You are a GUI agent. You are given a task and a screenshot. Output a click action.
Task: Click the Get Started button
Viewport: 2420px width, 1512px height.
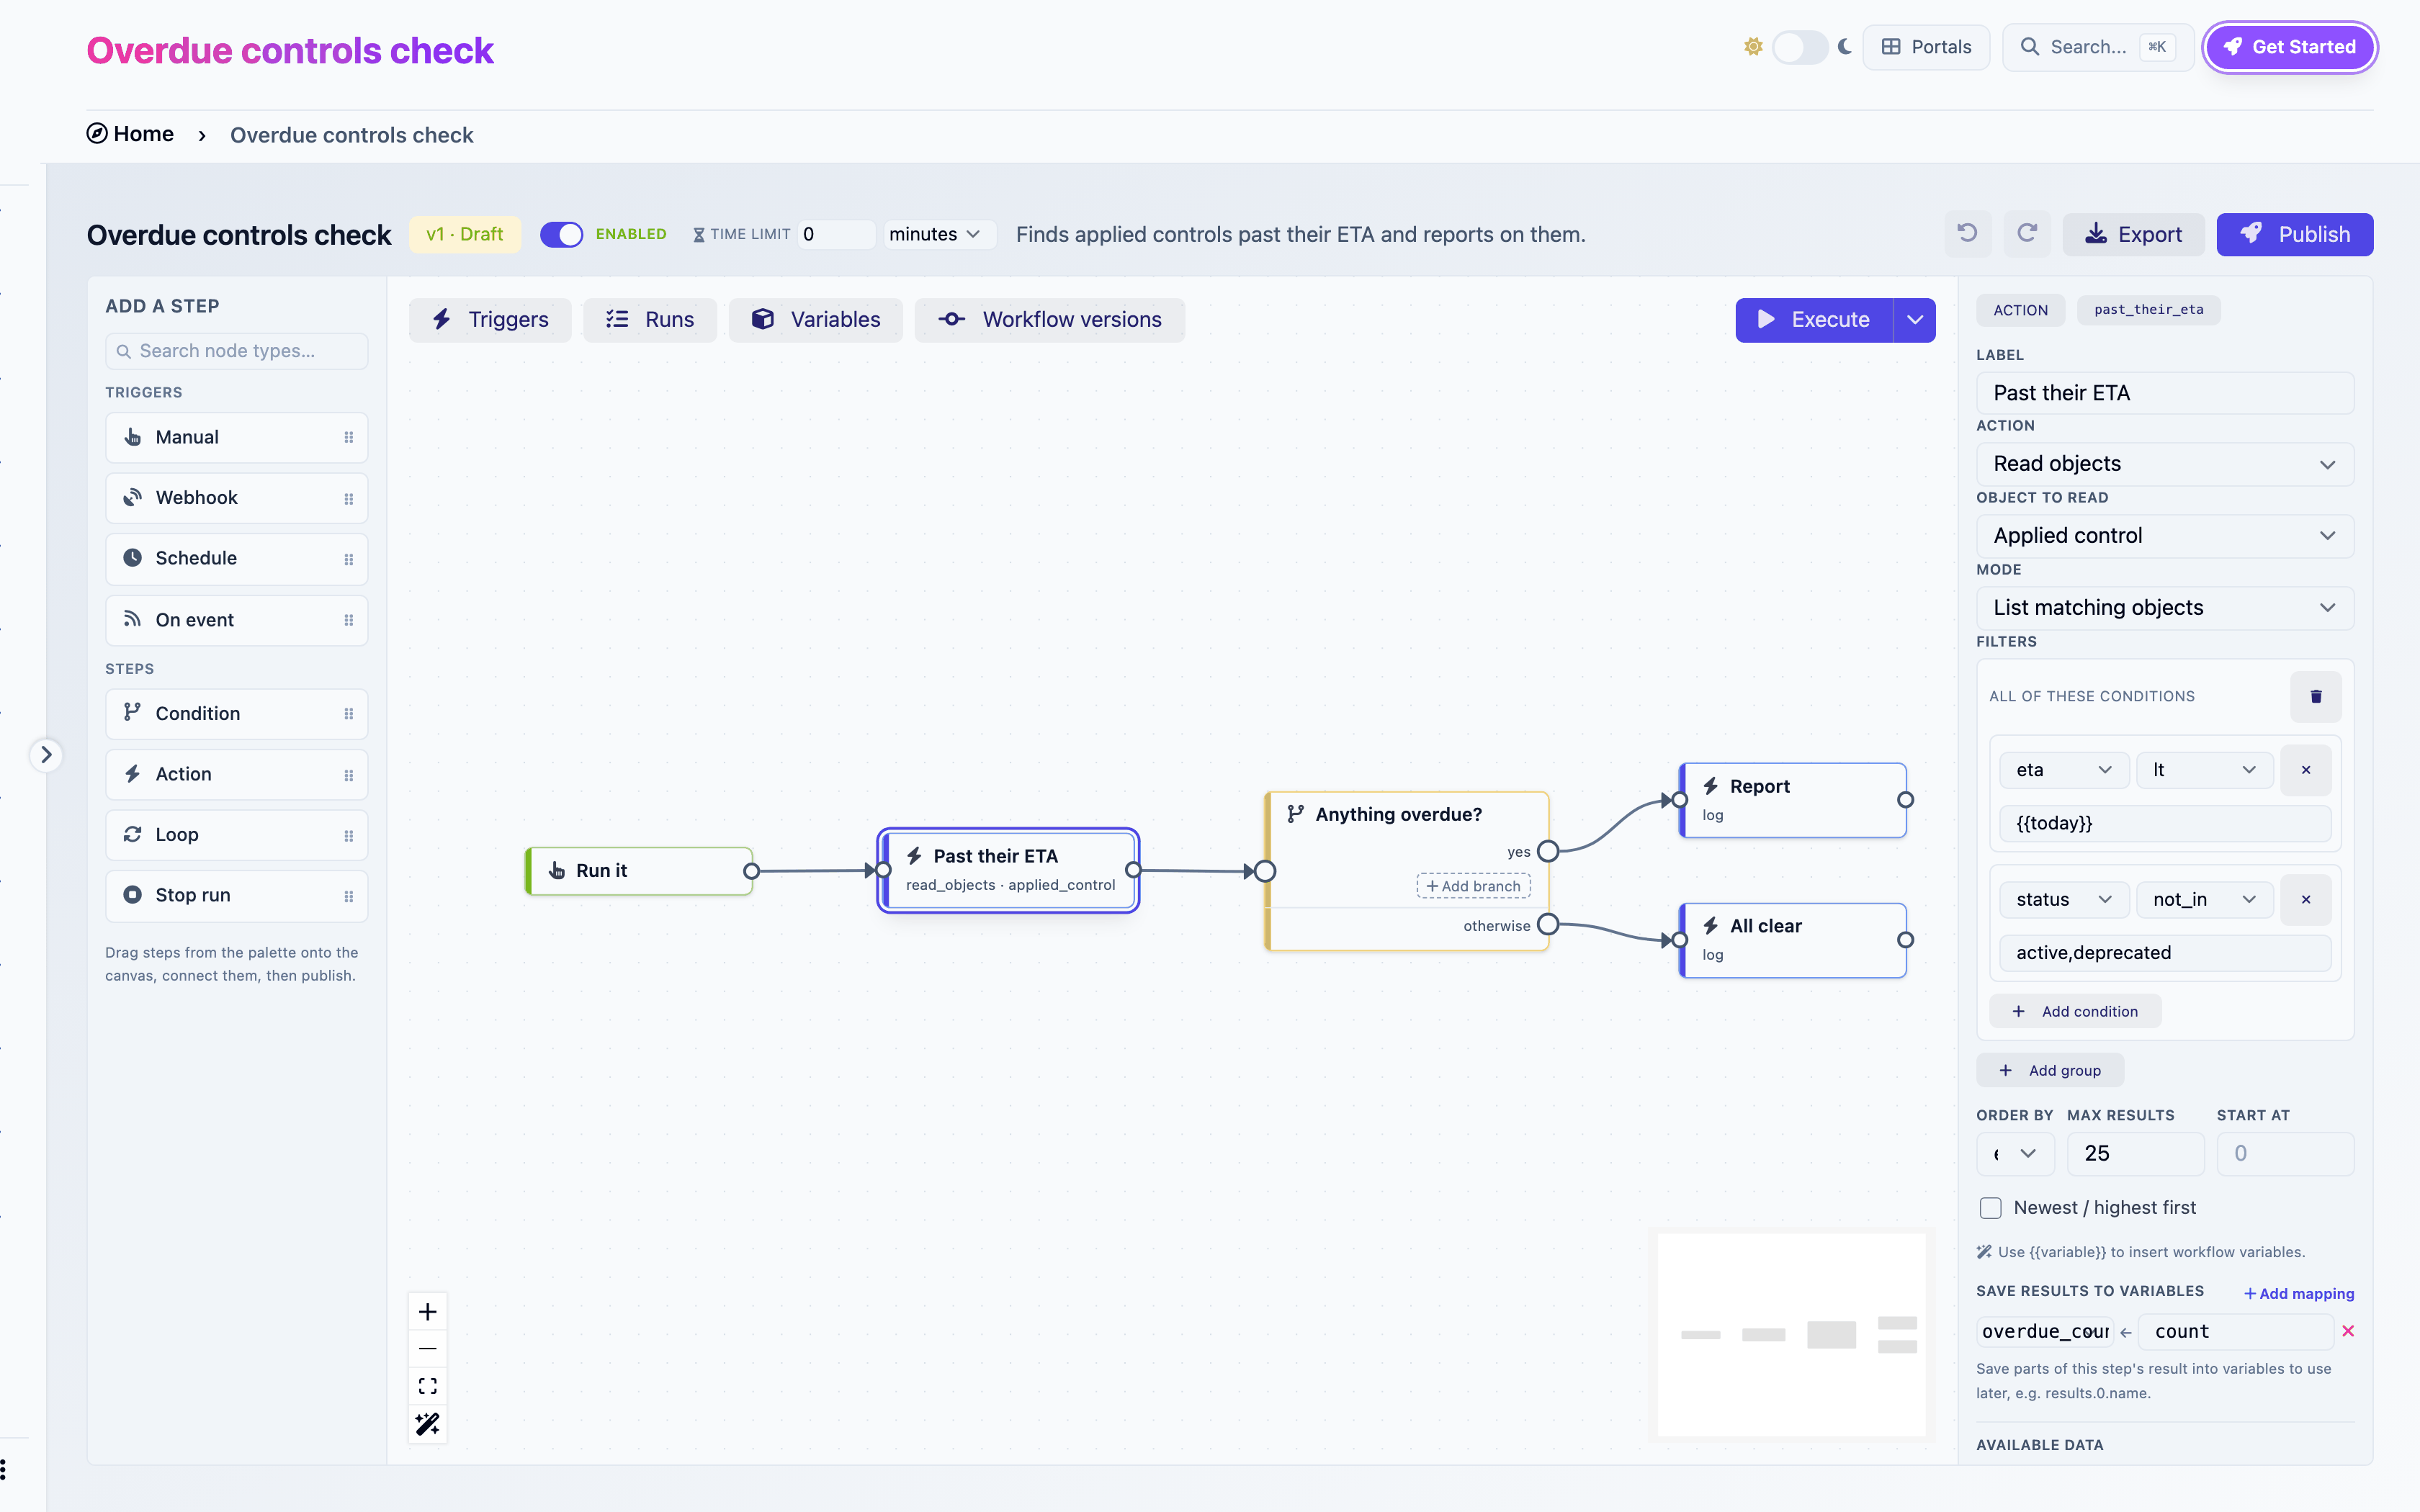click(x=2290, y=47)
